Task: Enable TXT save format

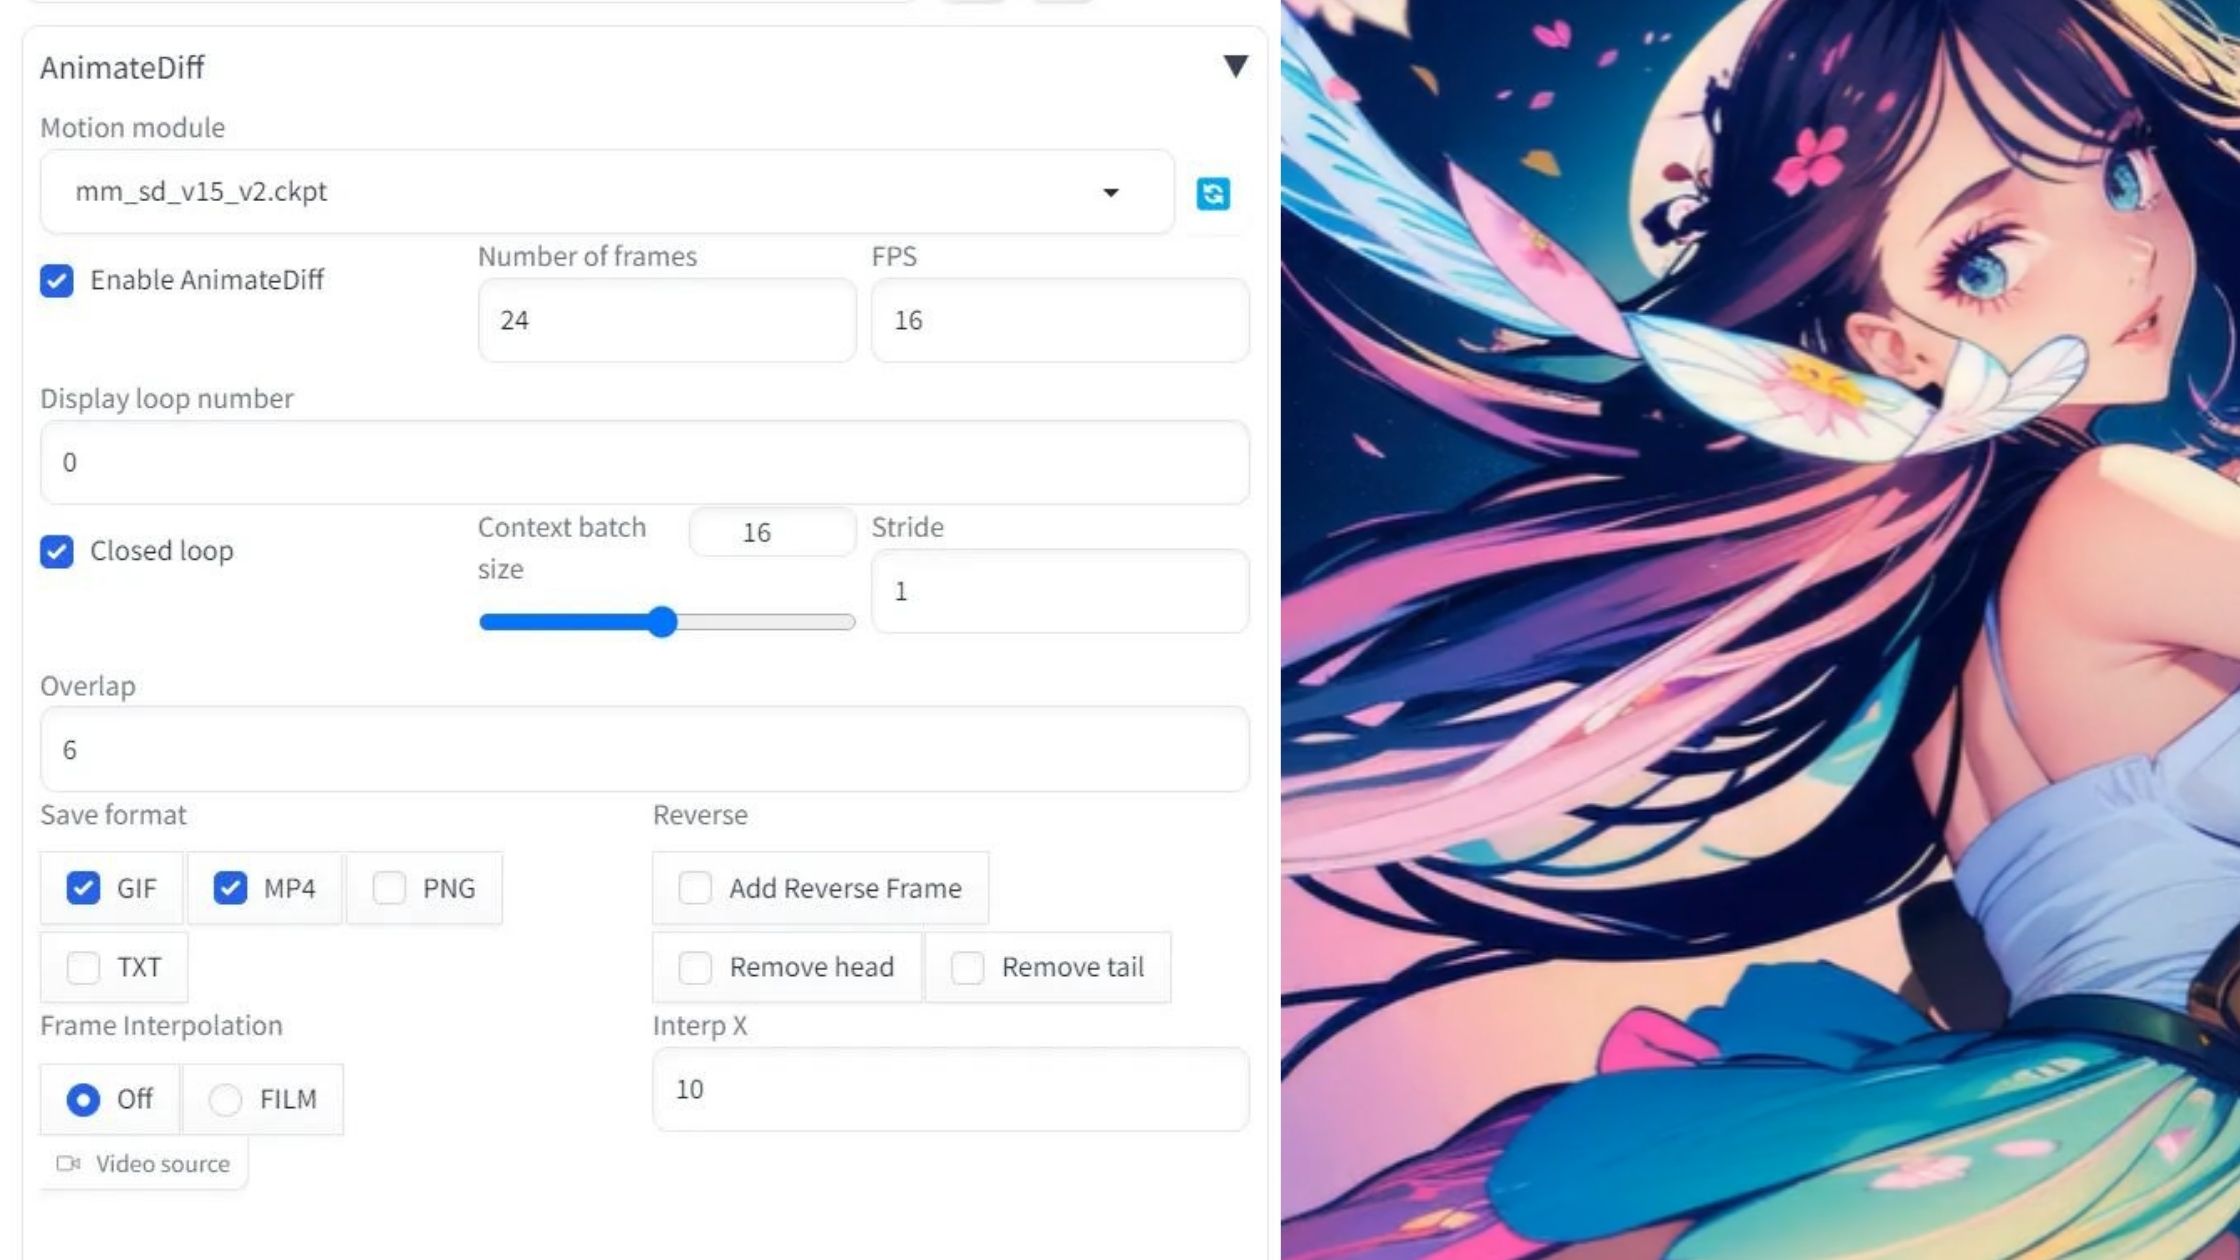Action: pyautogui.click(x=83, y=967)
